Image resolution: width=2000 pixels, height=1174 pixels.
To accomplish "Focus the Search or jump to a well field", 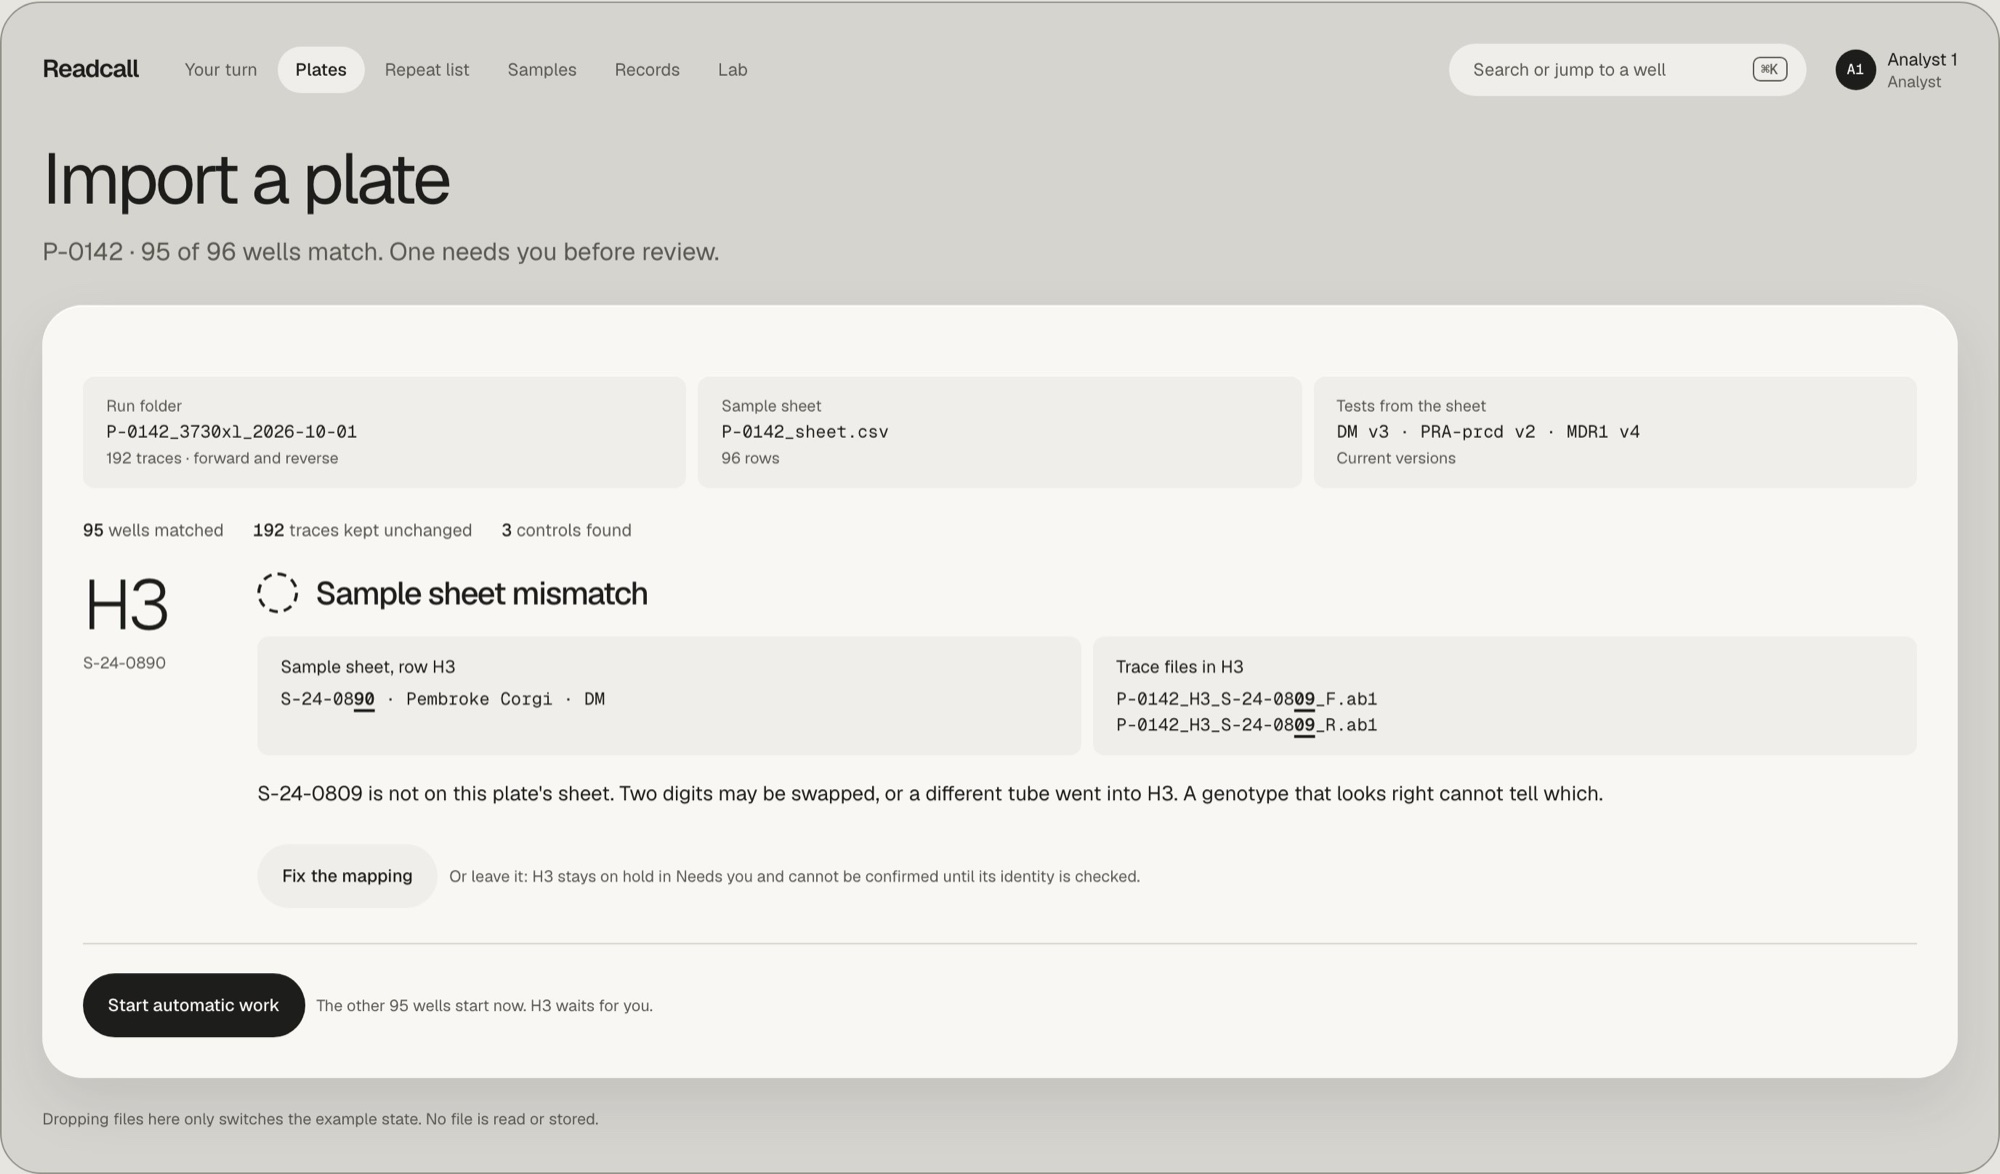I will [1627, 70].
